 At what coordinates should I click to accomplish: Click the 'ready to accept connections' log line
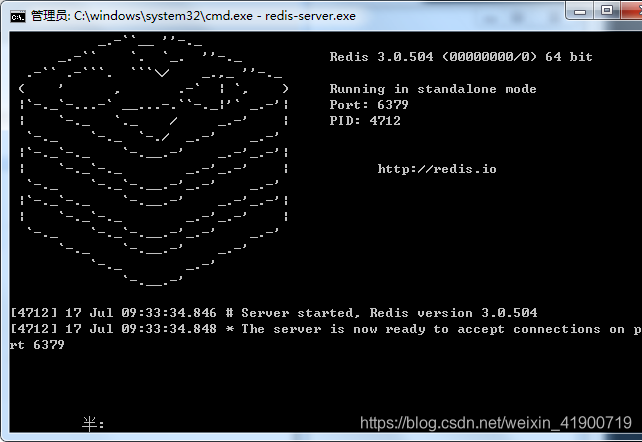coord(326,329)
